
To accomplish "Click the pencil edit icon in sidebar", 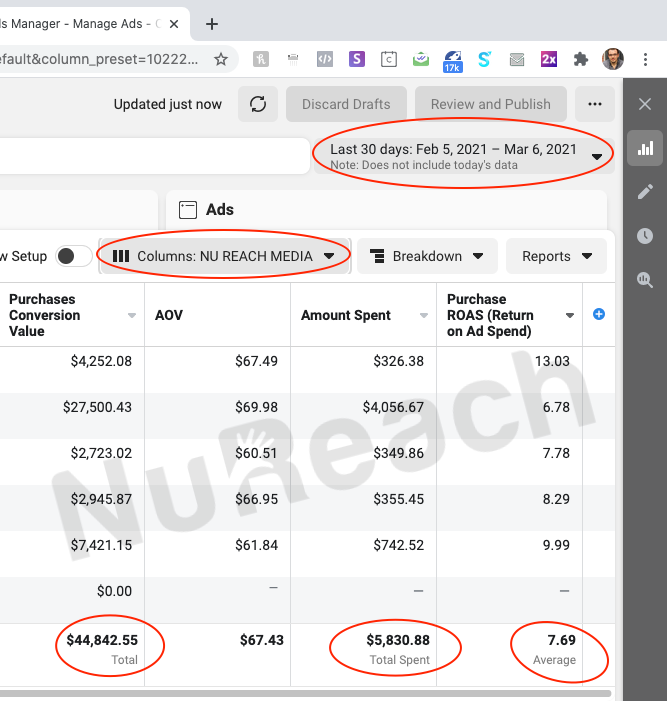I will click(x=645, y=192).
